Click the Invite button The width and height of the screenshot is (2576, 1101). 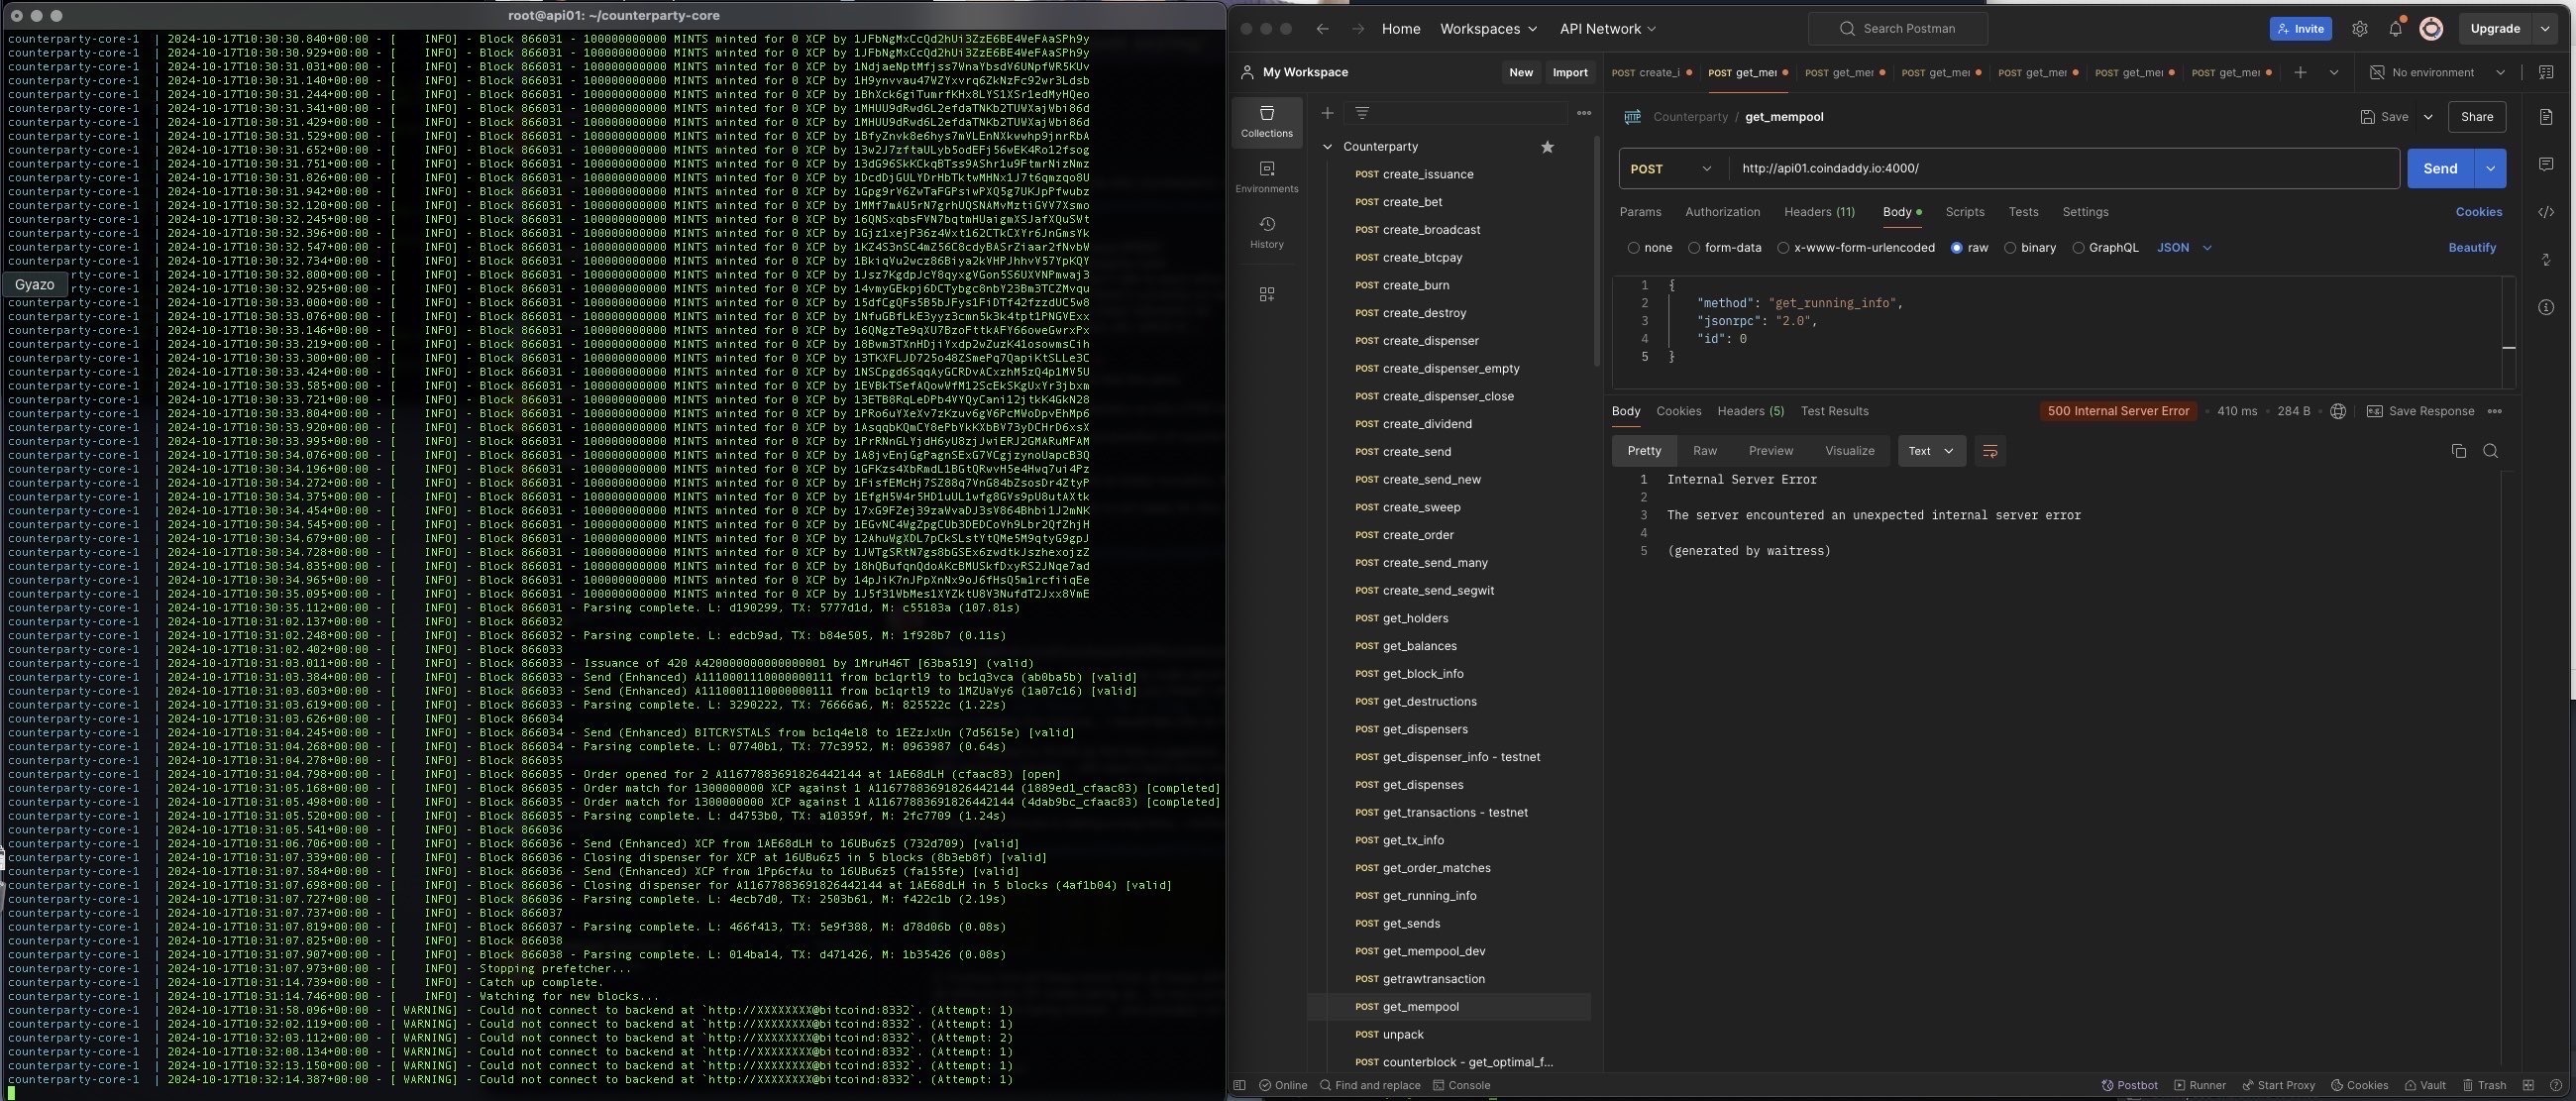[x=2300, y=29]
